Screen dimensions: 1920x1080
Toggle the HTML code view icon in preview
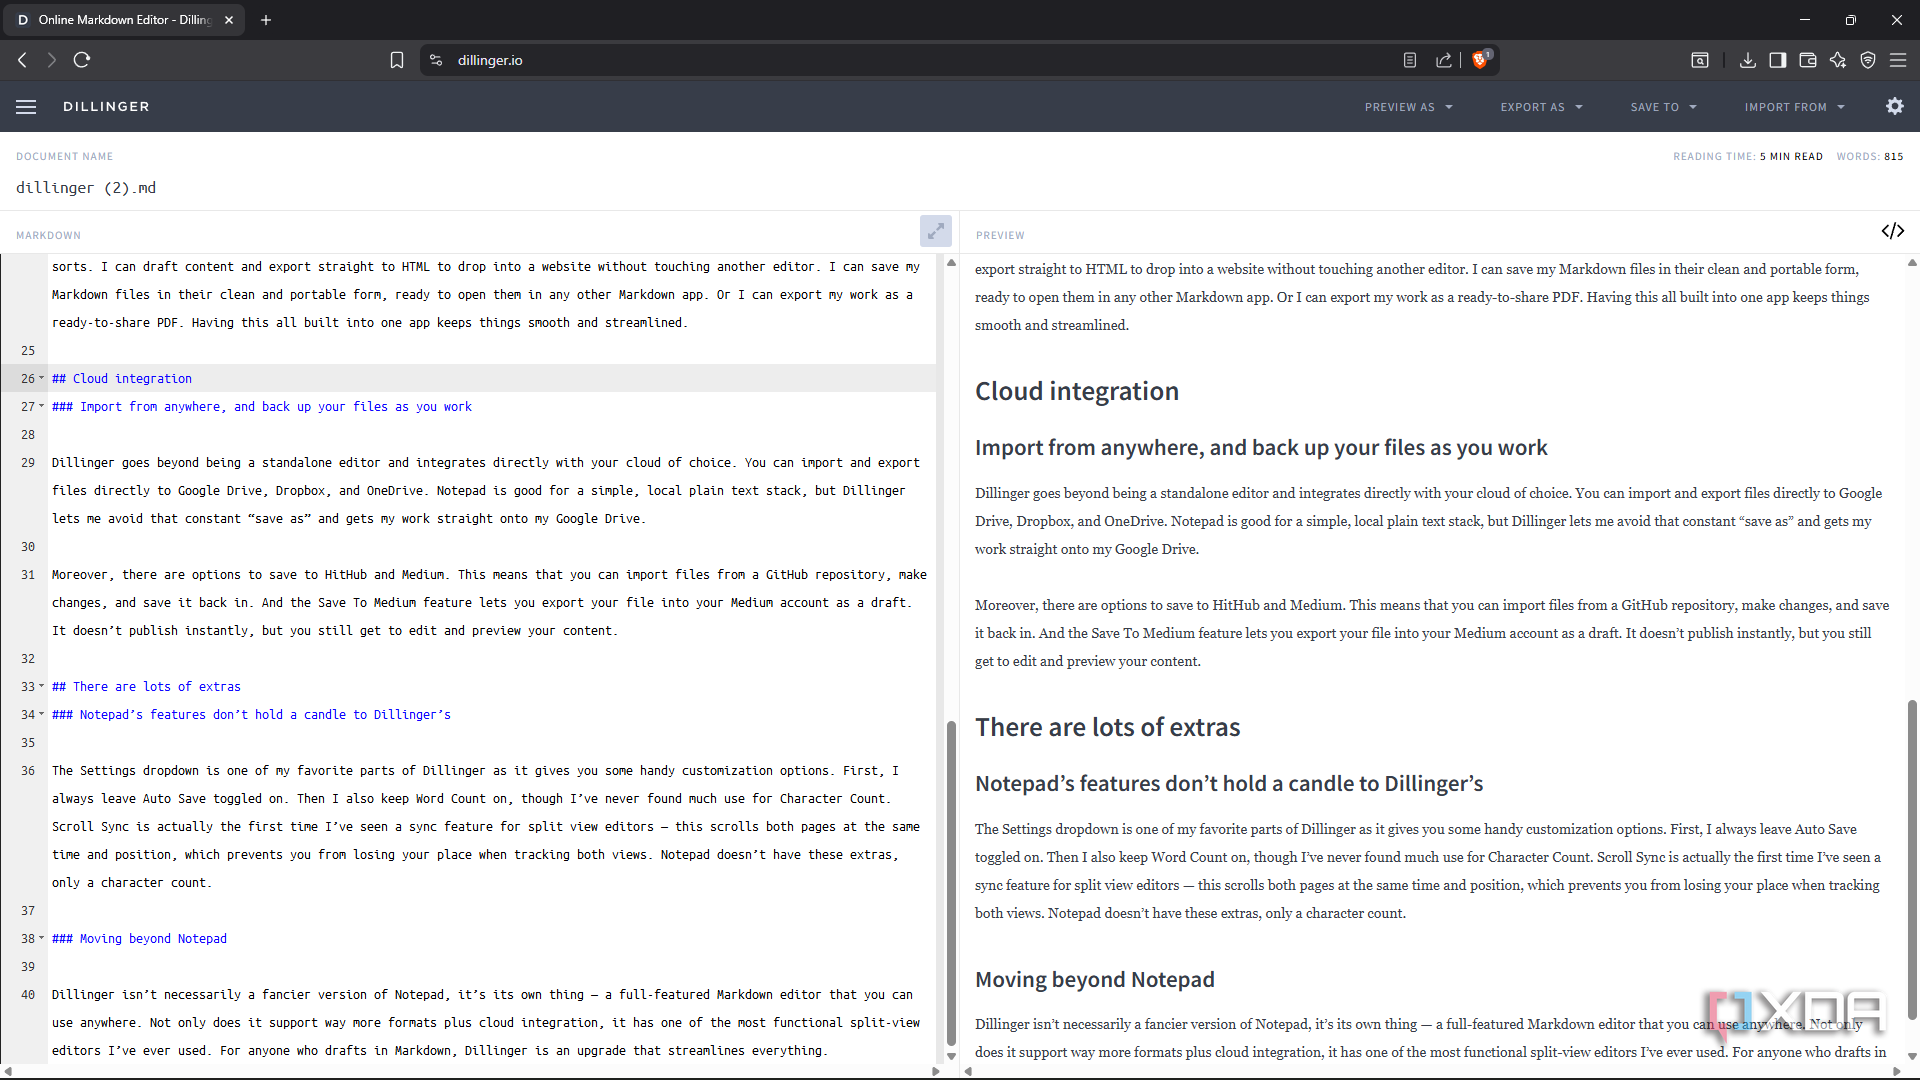1892,231
